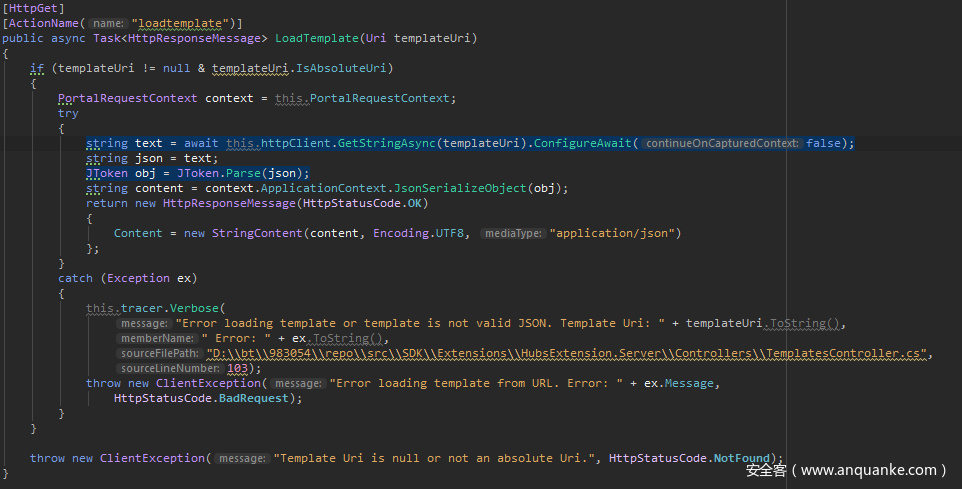Click the line 'string json = text;'
Viewport: 962px width, 489px height.
click(x=152, y=158)
